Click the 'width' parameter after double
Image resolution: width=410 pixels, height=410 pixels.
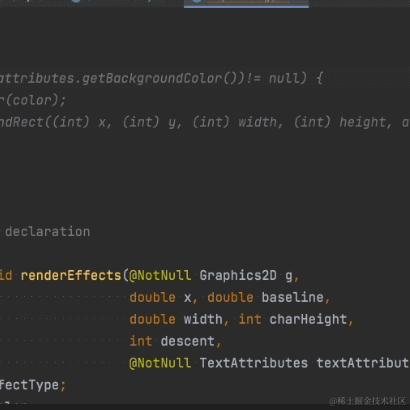point(203,319)
